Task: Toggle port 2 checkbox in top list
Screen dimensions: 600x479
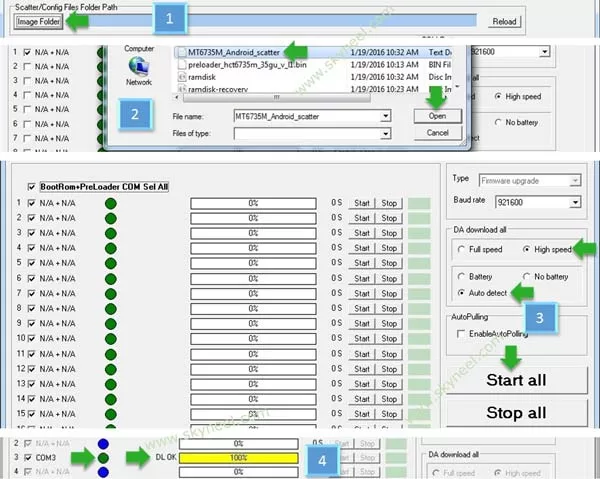Action: pos(27,67)
